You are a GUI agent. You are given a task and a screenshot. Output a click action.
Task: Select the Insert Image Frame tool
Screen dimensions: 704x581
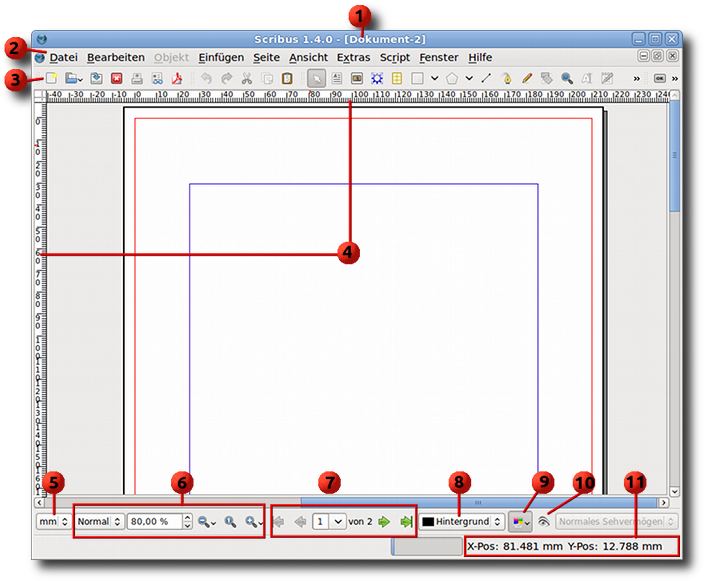[357, 79]
